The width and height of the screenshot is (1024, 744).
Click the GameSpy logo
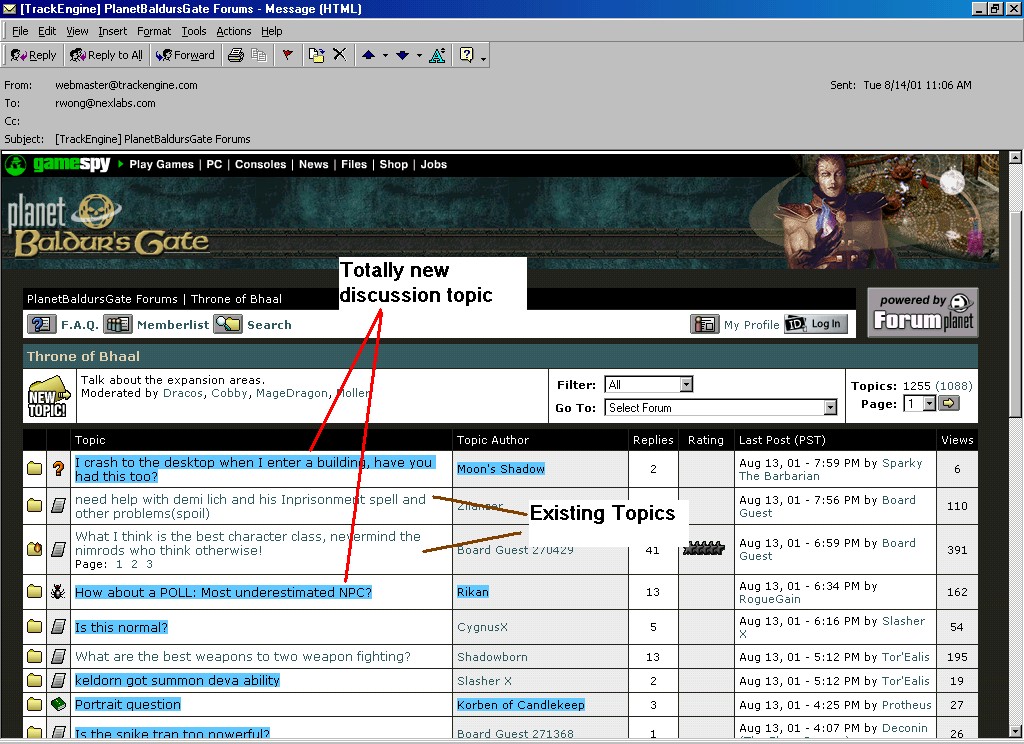[x=57, y=165]
